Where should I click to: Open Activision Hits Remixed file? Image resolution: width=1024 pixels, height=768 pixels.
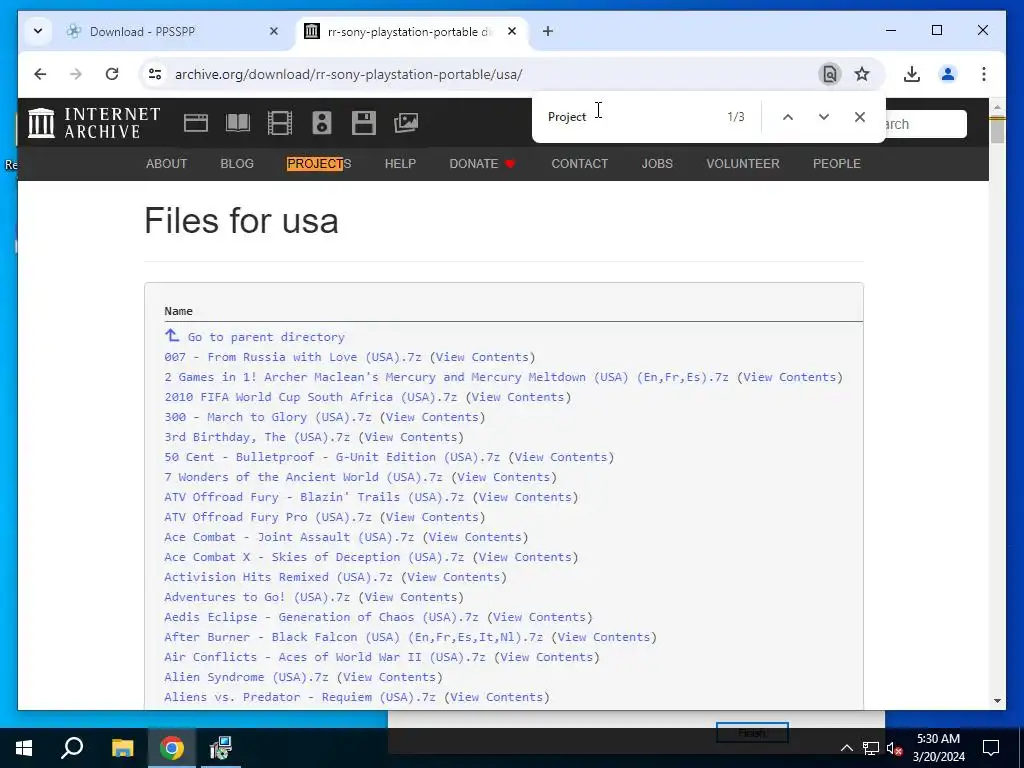278,577
